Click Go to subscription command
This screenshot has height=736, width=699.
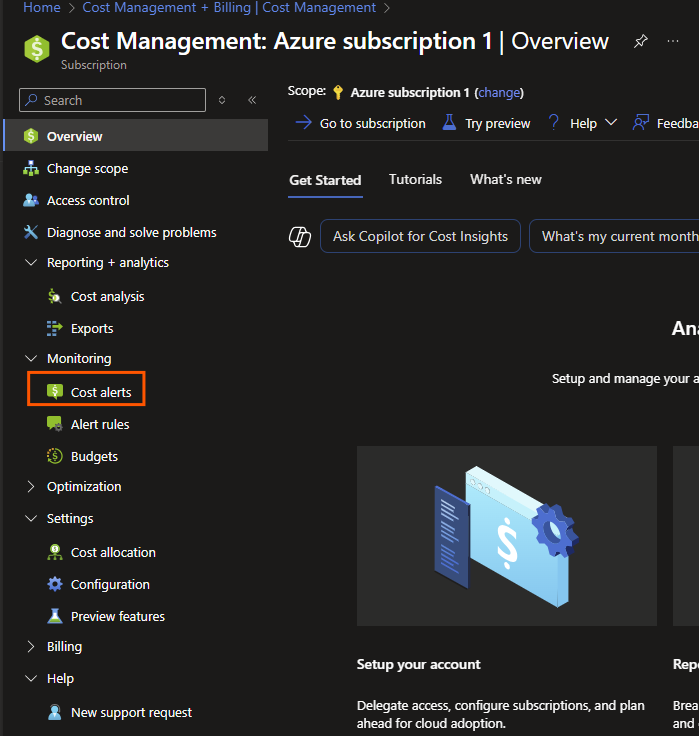coord(360,123)
